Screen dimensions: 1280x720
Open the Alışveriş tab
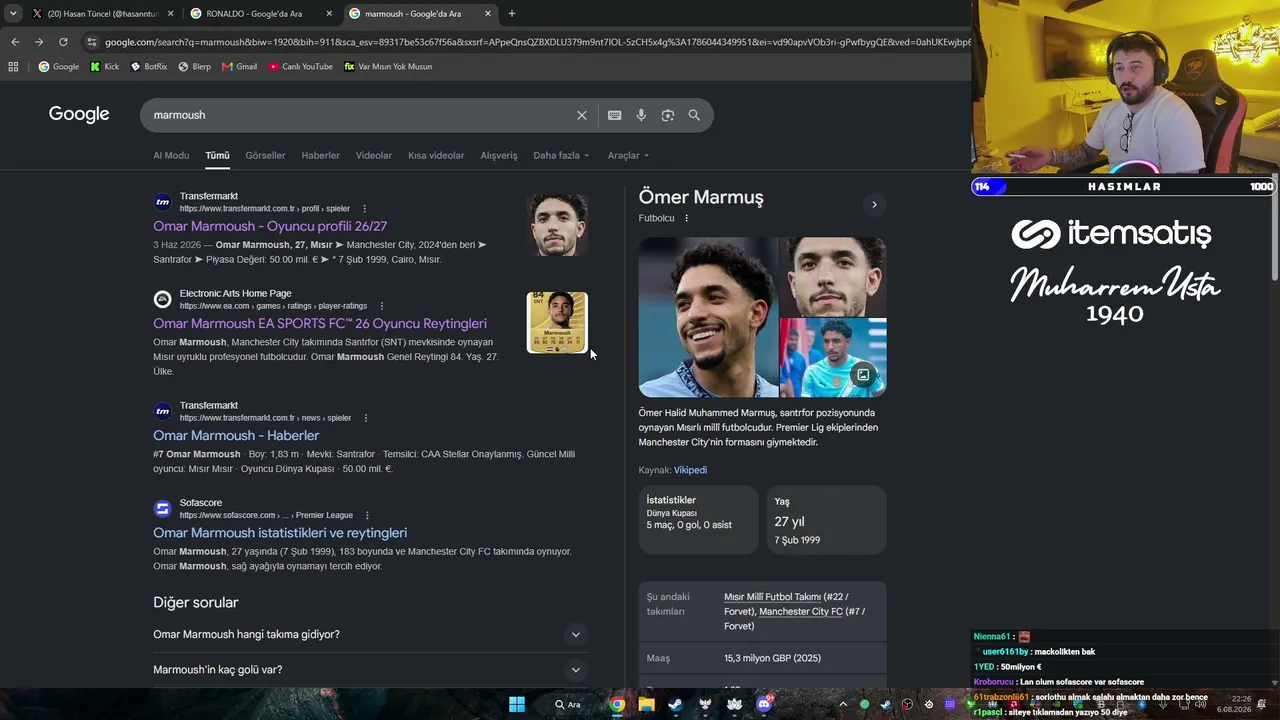pos(499,156)
